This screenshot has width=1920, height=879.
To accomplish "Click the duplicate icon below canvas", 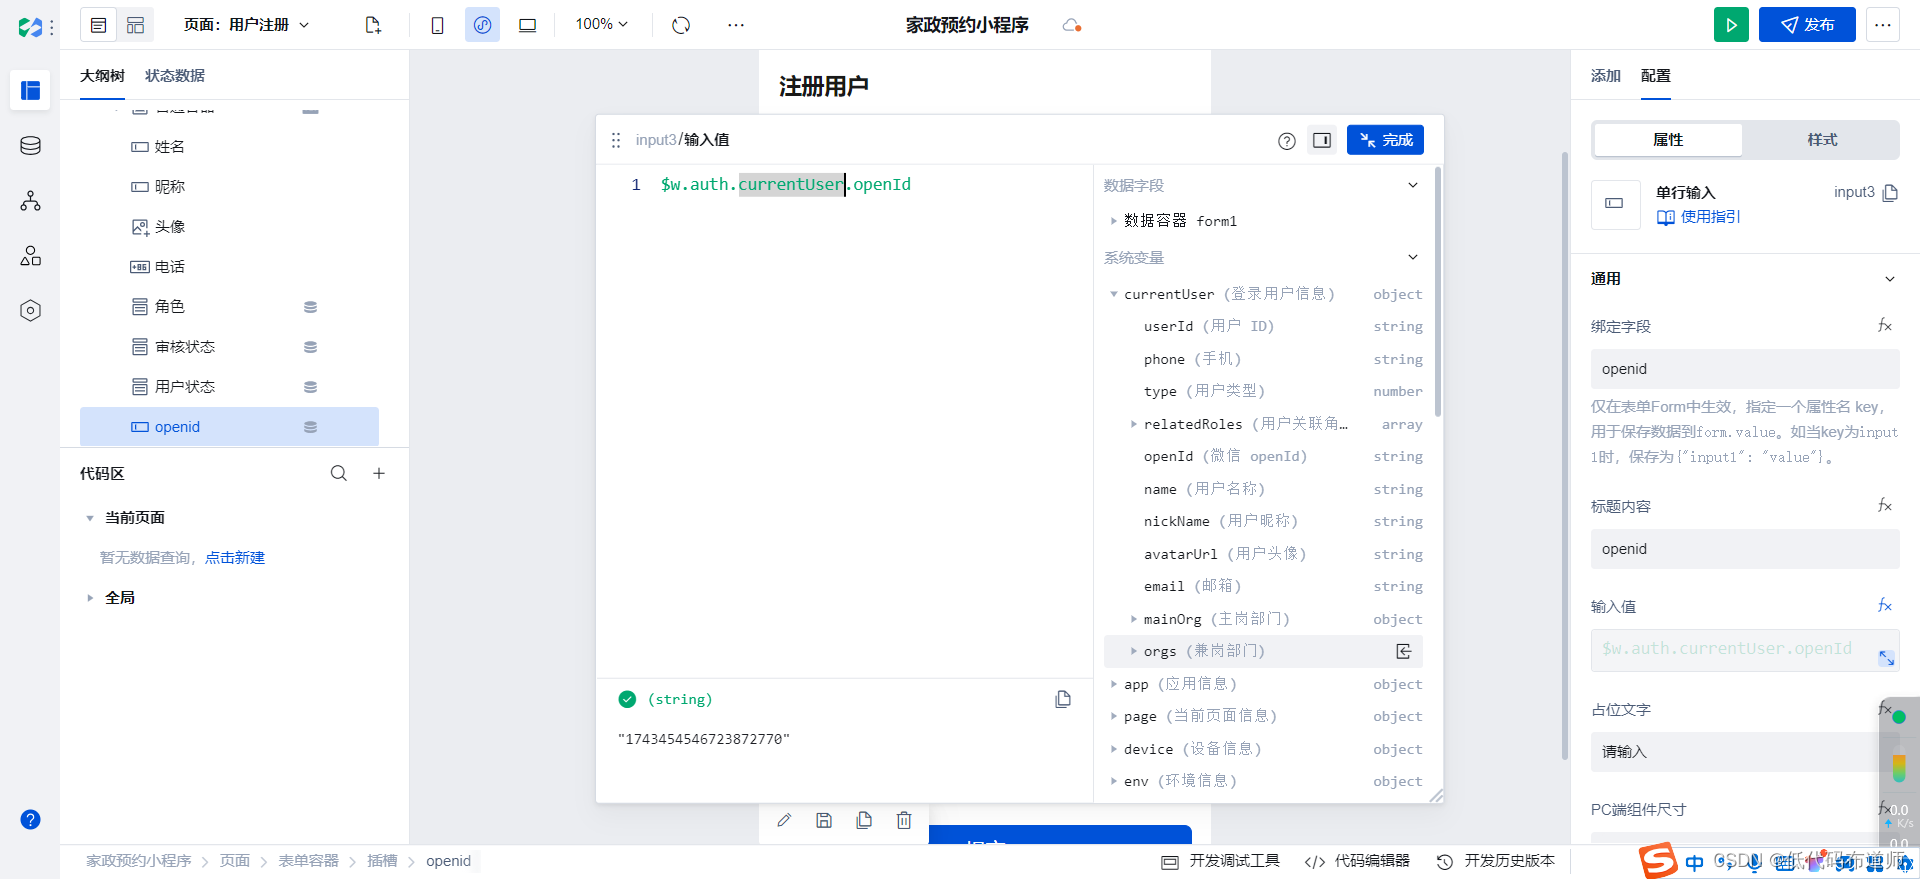I will click(x=864, y=820).
